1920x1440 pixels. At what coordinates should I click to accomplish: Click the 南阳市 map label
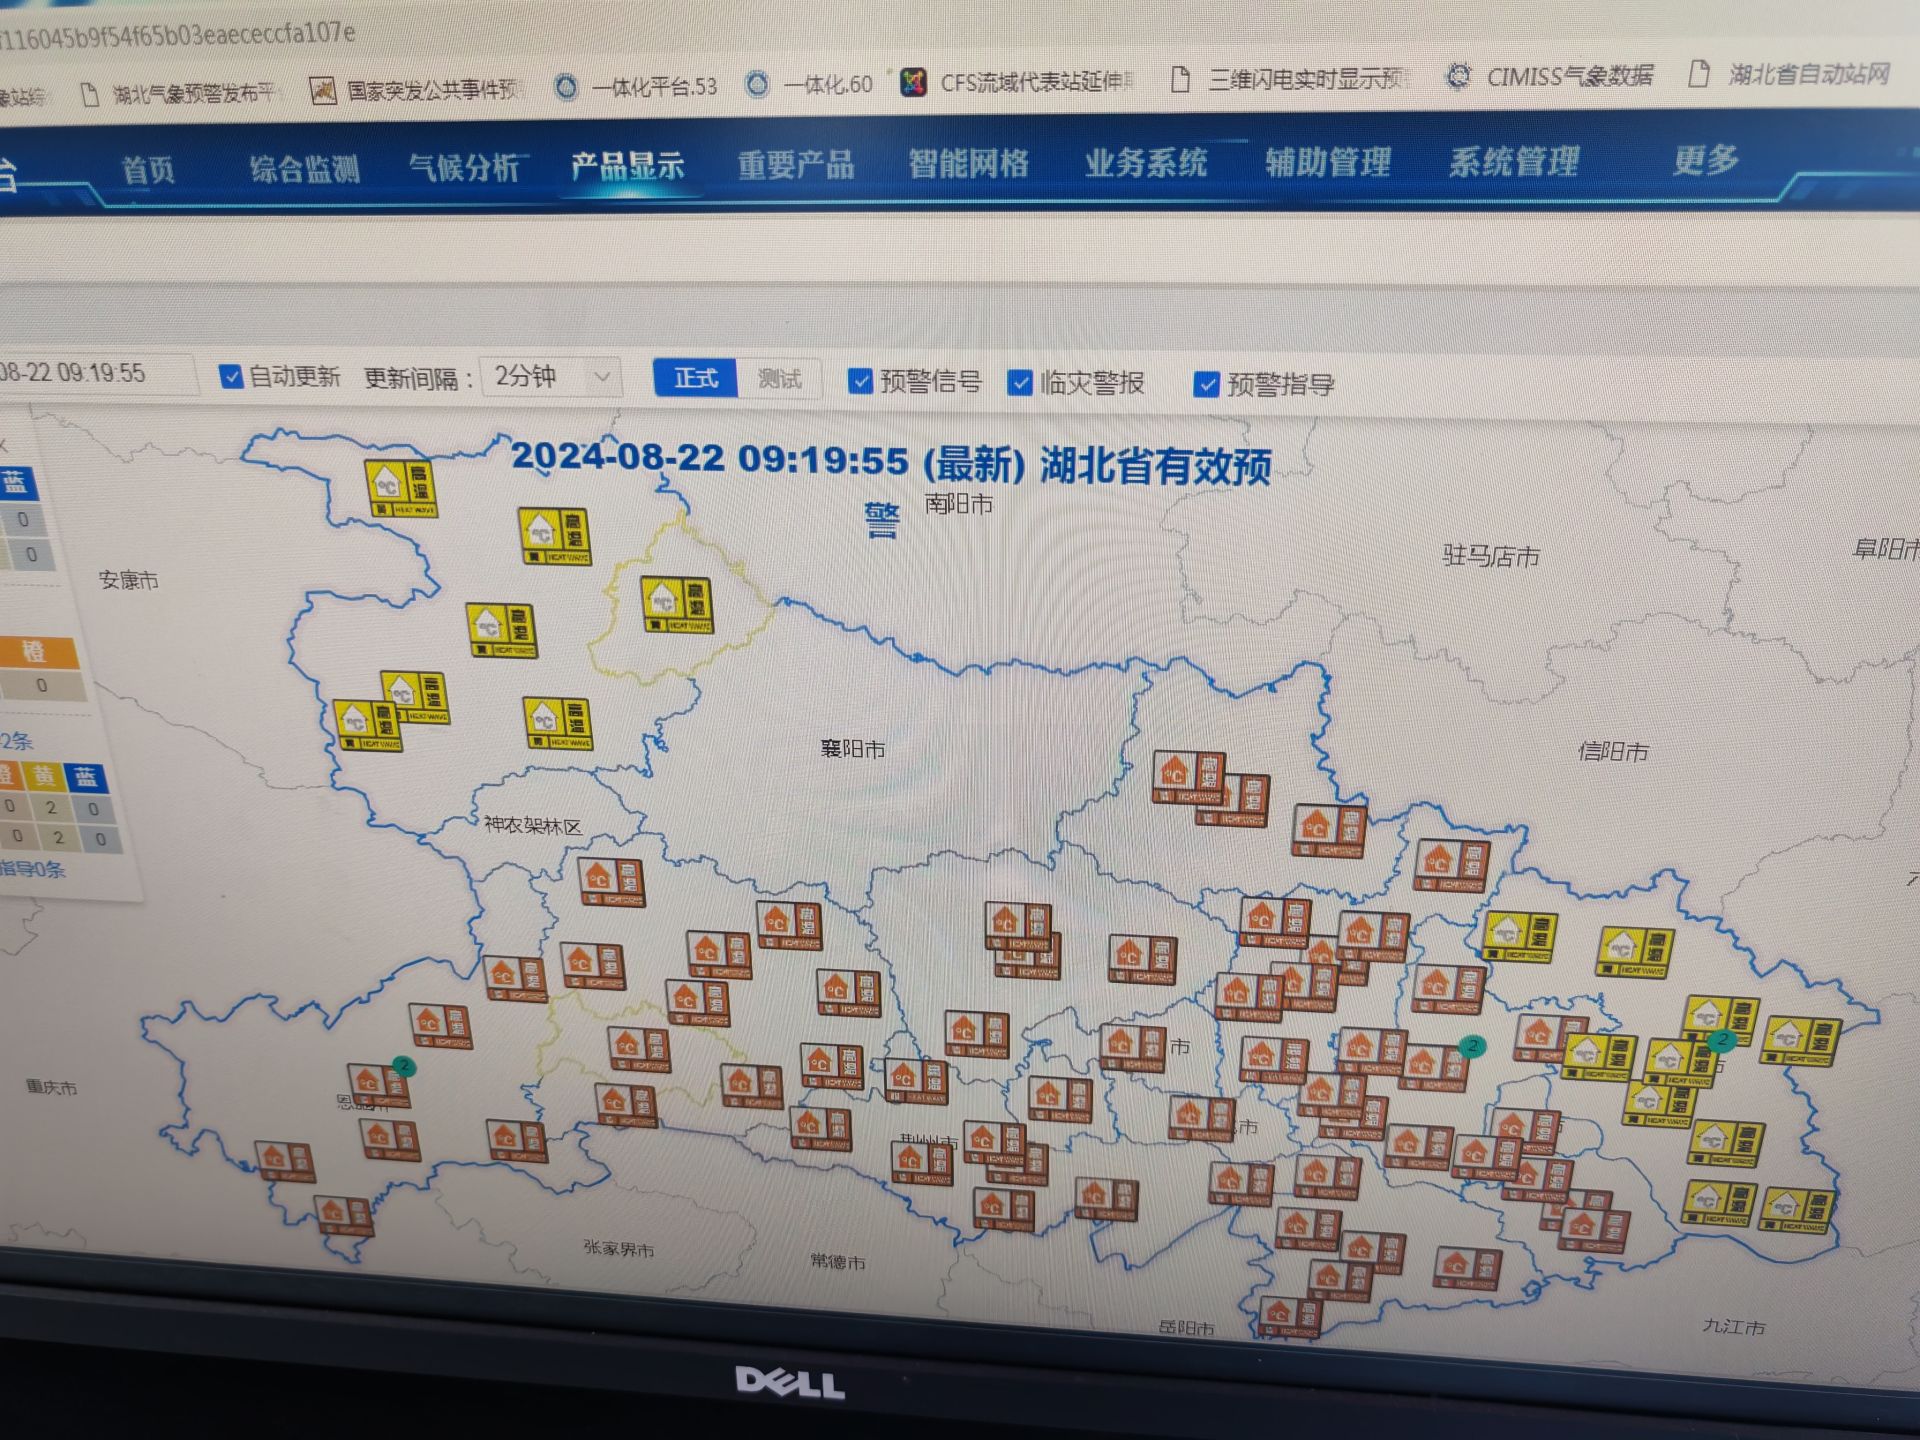pos(958,503)
